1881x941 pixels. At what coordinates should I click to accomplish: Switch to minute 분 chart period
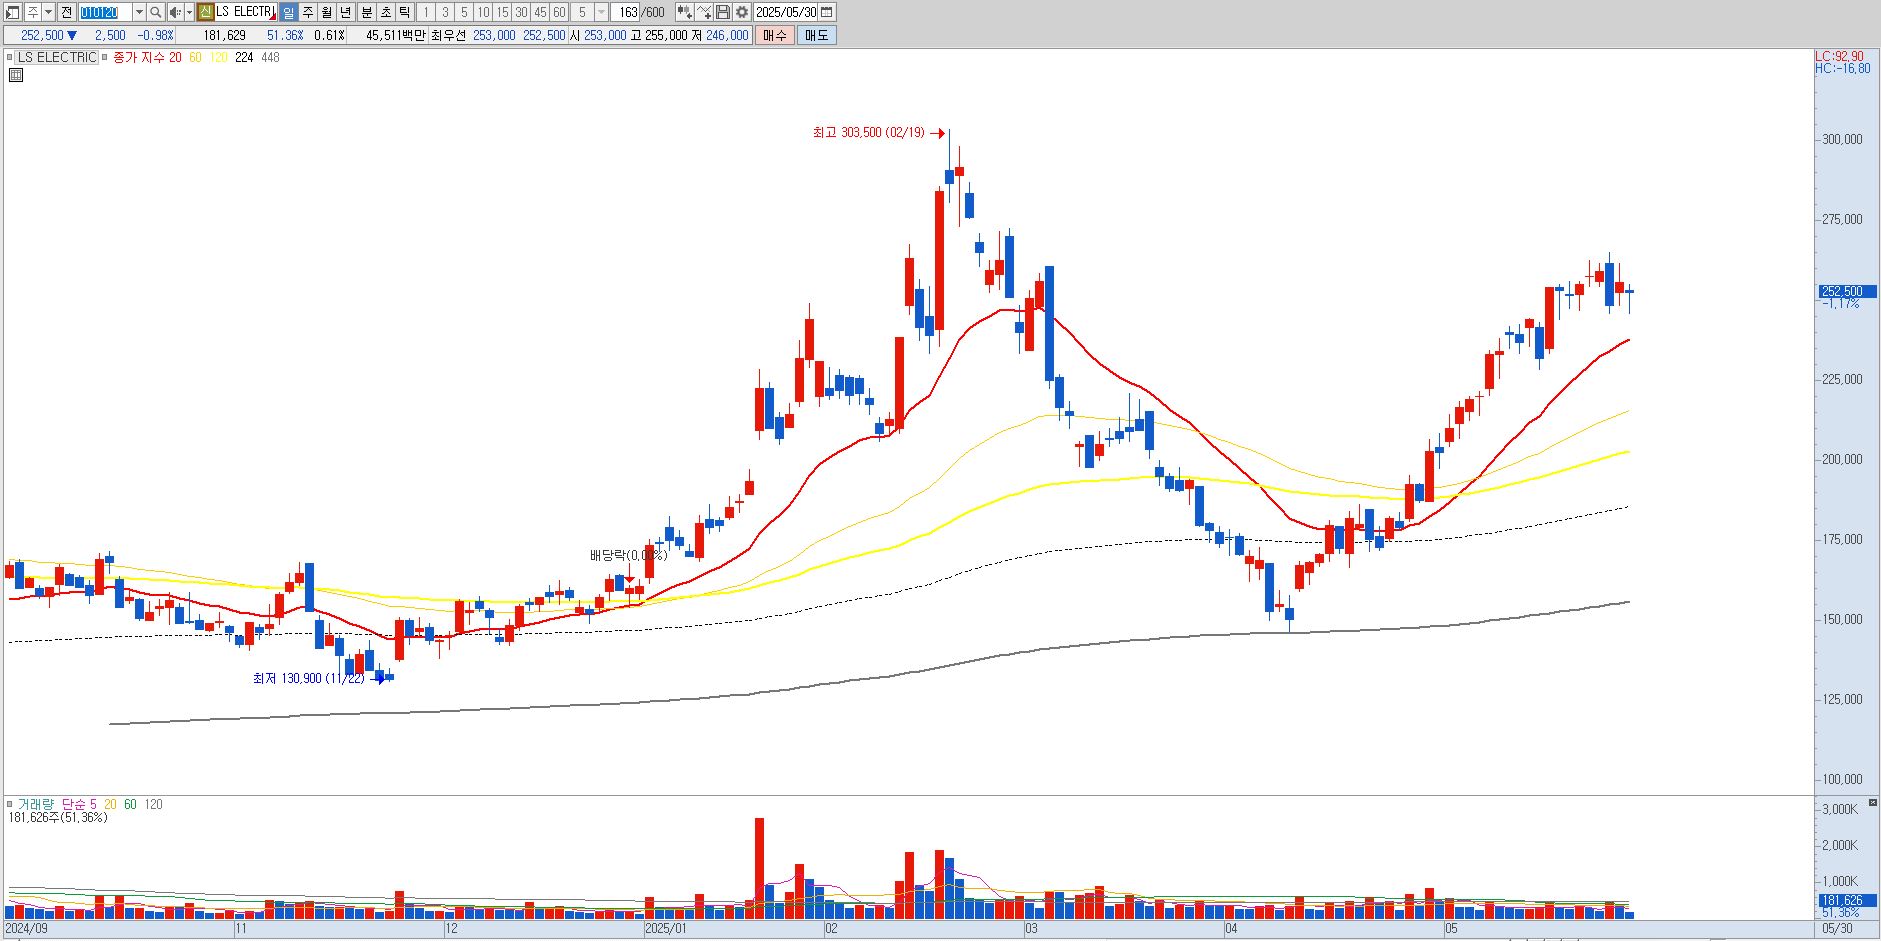point(366,12)
